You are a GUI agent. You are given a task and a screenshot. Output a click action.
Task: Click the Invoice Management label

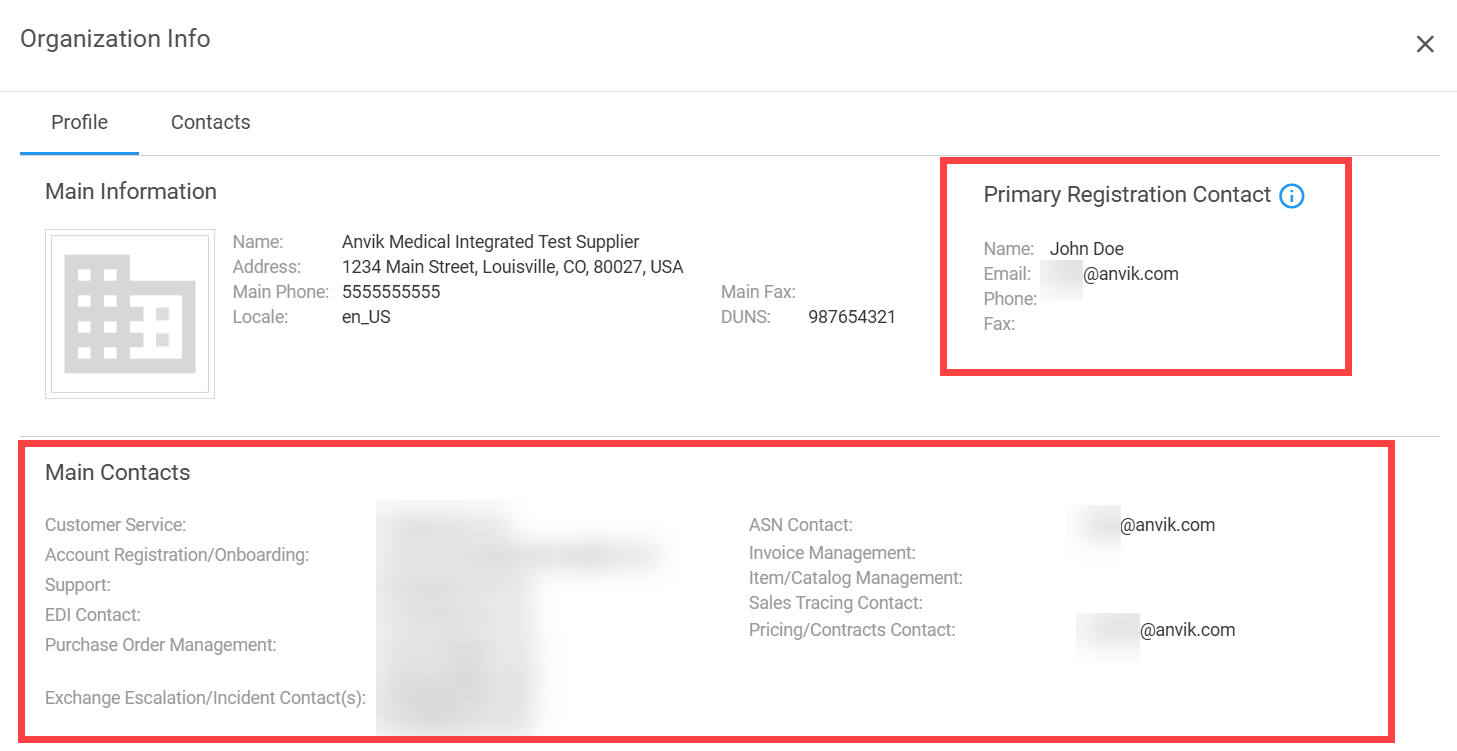click(832, 553)
